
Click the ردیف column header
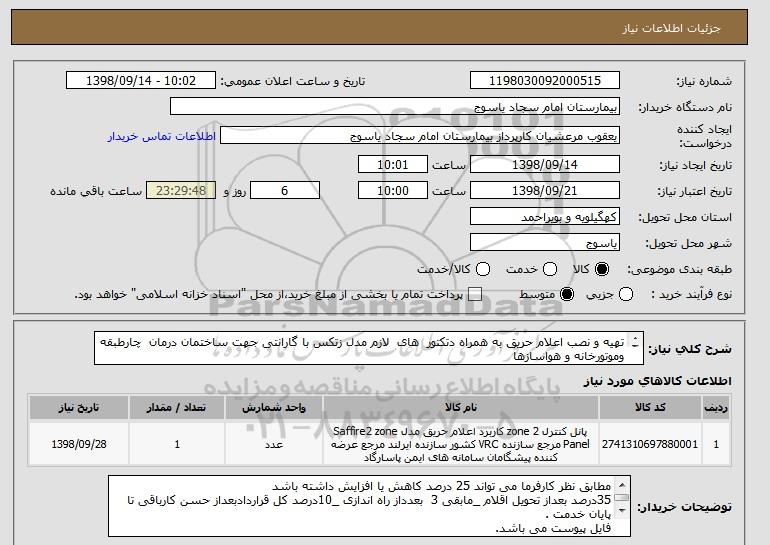716,408
